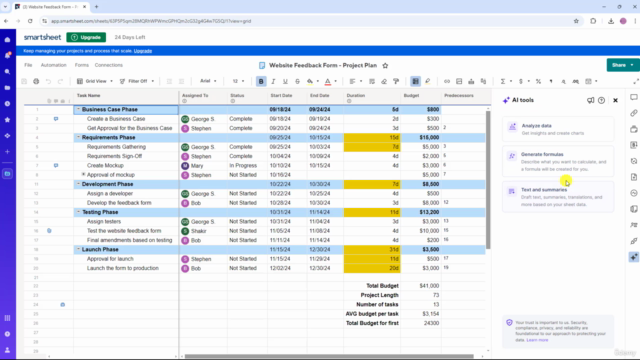Click the highlight changes marker icon
The image size is (640, 360).
coord(427,81)
